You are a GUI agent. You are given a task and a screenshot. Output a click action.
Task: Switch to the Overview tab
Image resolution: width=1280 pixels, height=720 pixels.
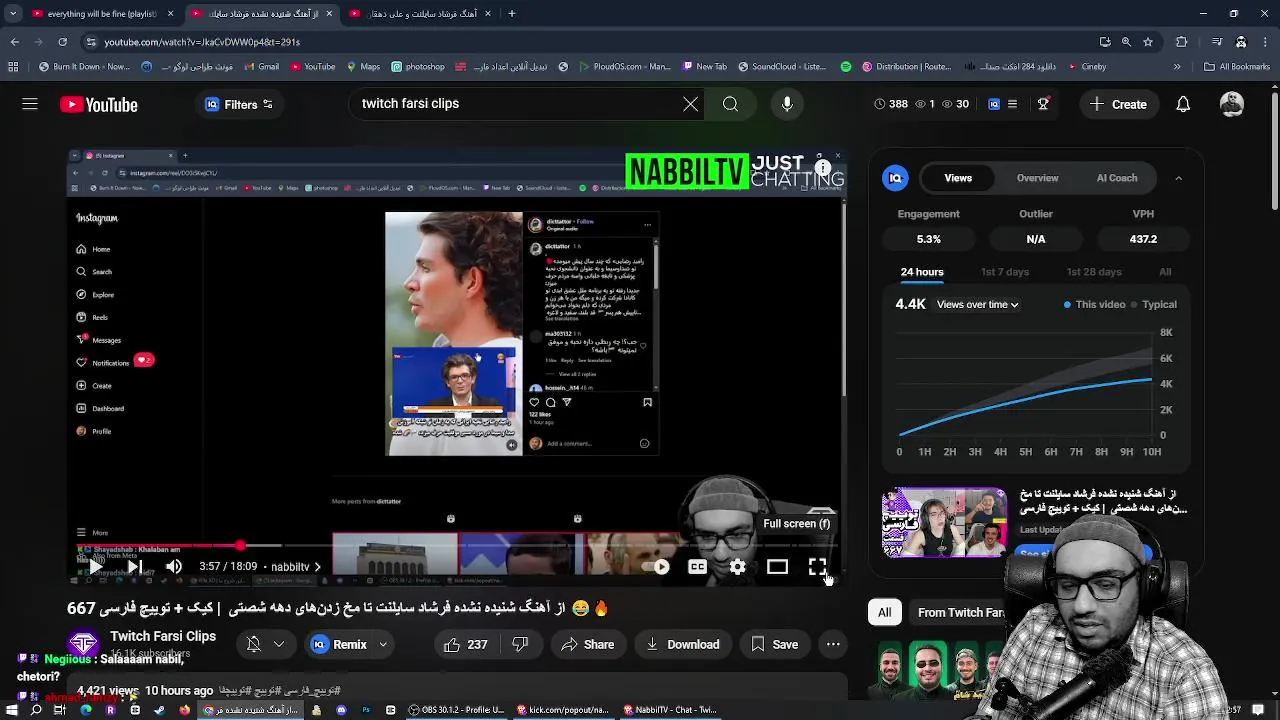[x=1037, y=178]
